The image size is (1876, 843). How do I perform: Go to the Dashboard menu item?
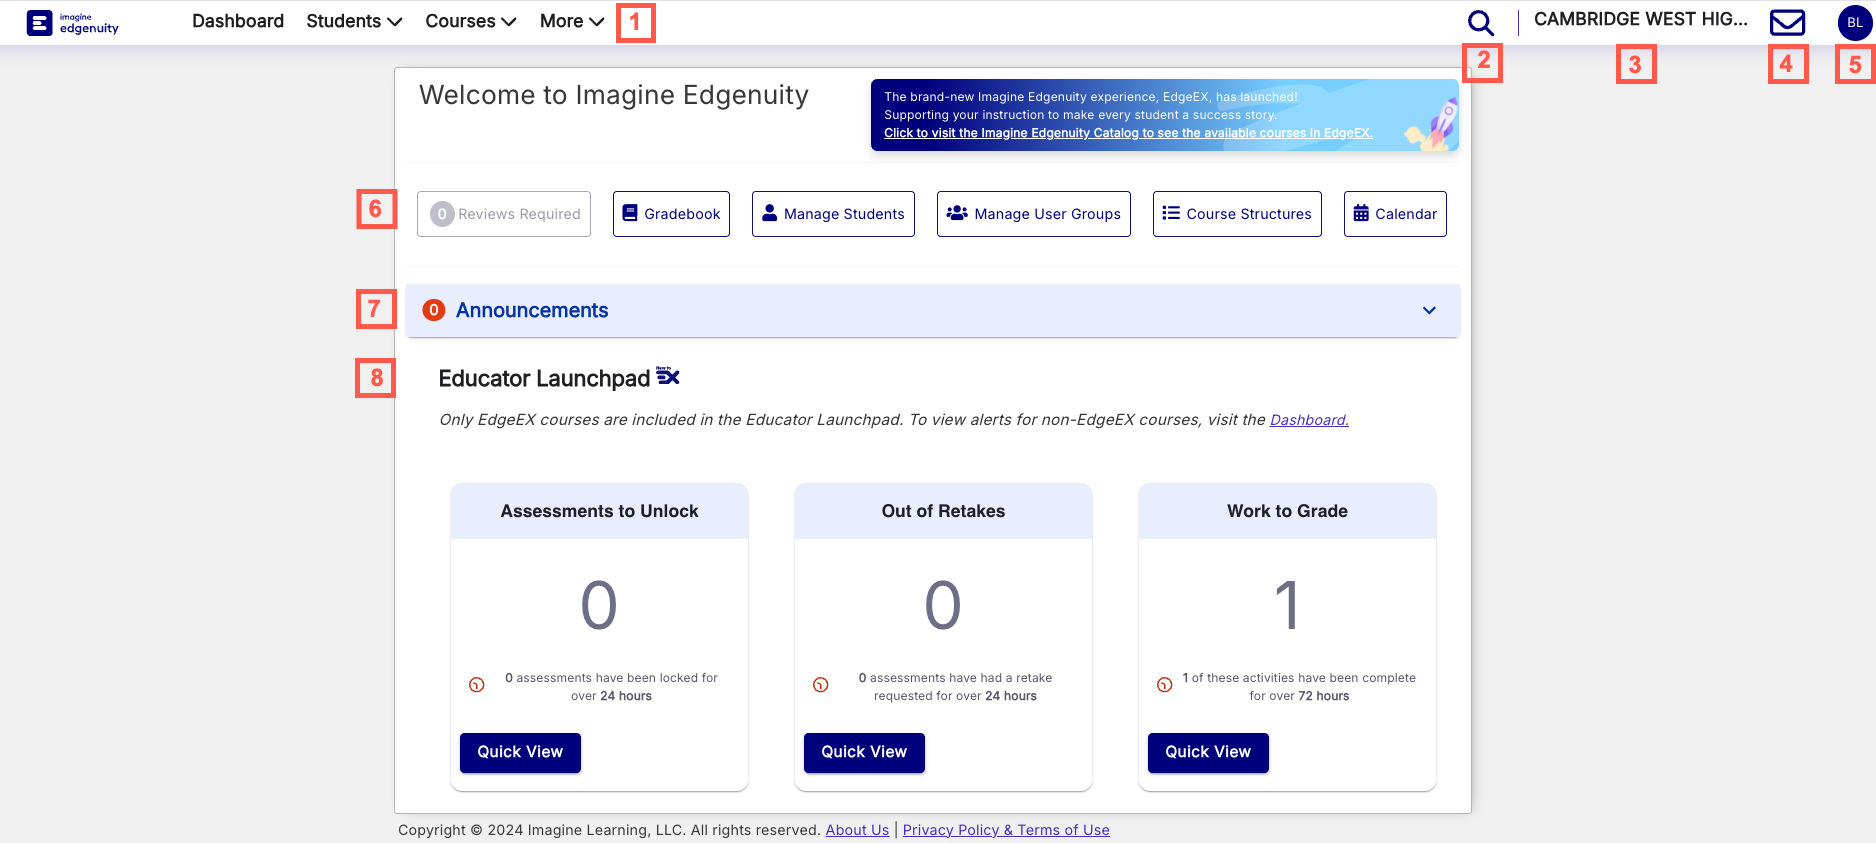[238, 21]
